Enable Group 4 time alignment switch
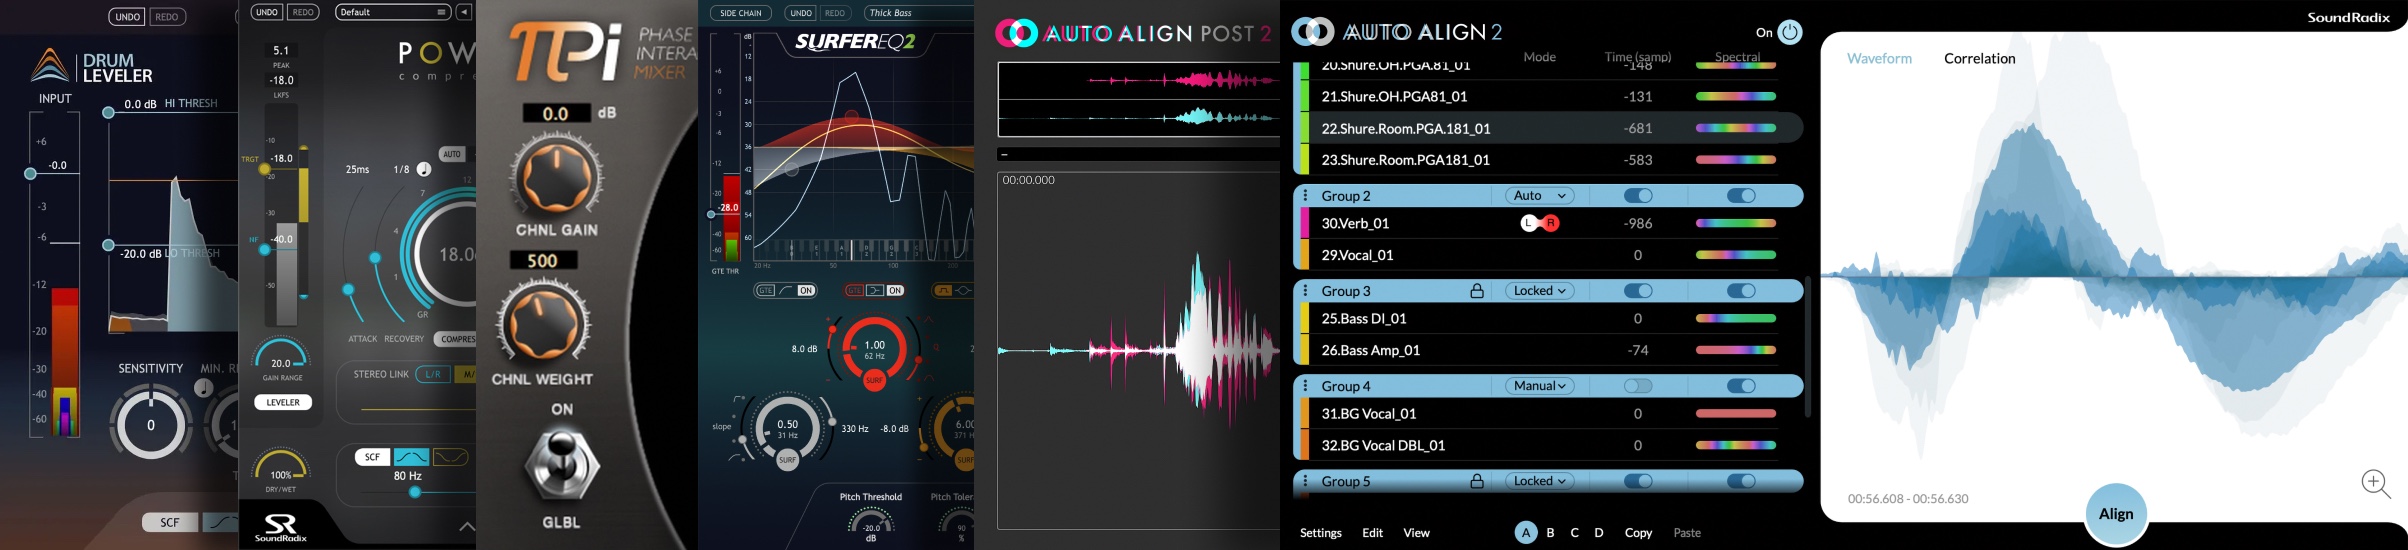Screen dimensions: 2408x550 [x=1638, y=386]
